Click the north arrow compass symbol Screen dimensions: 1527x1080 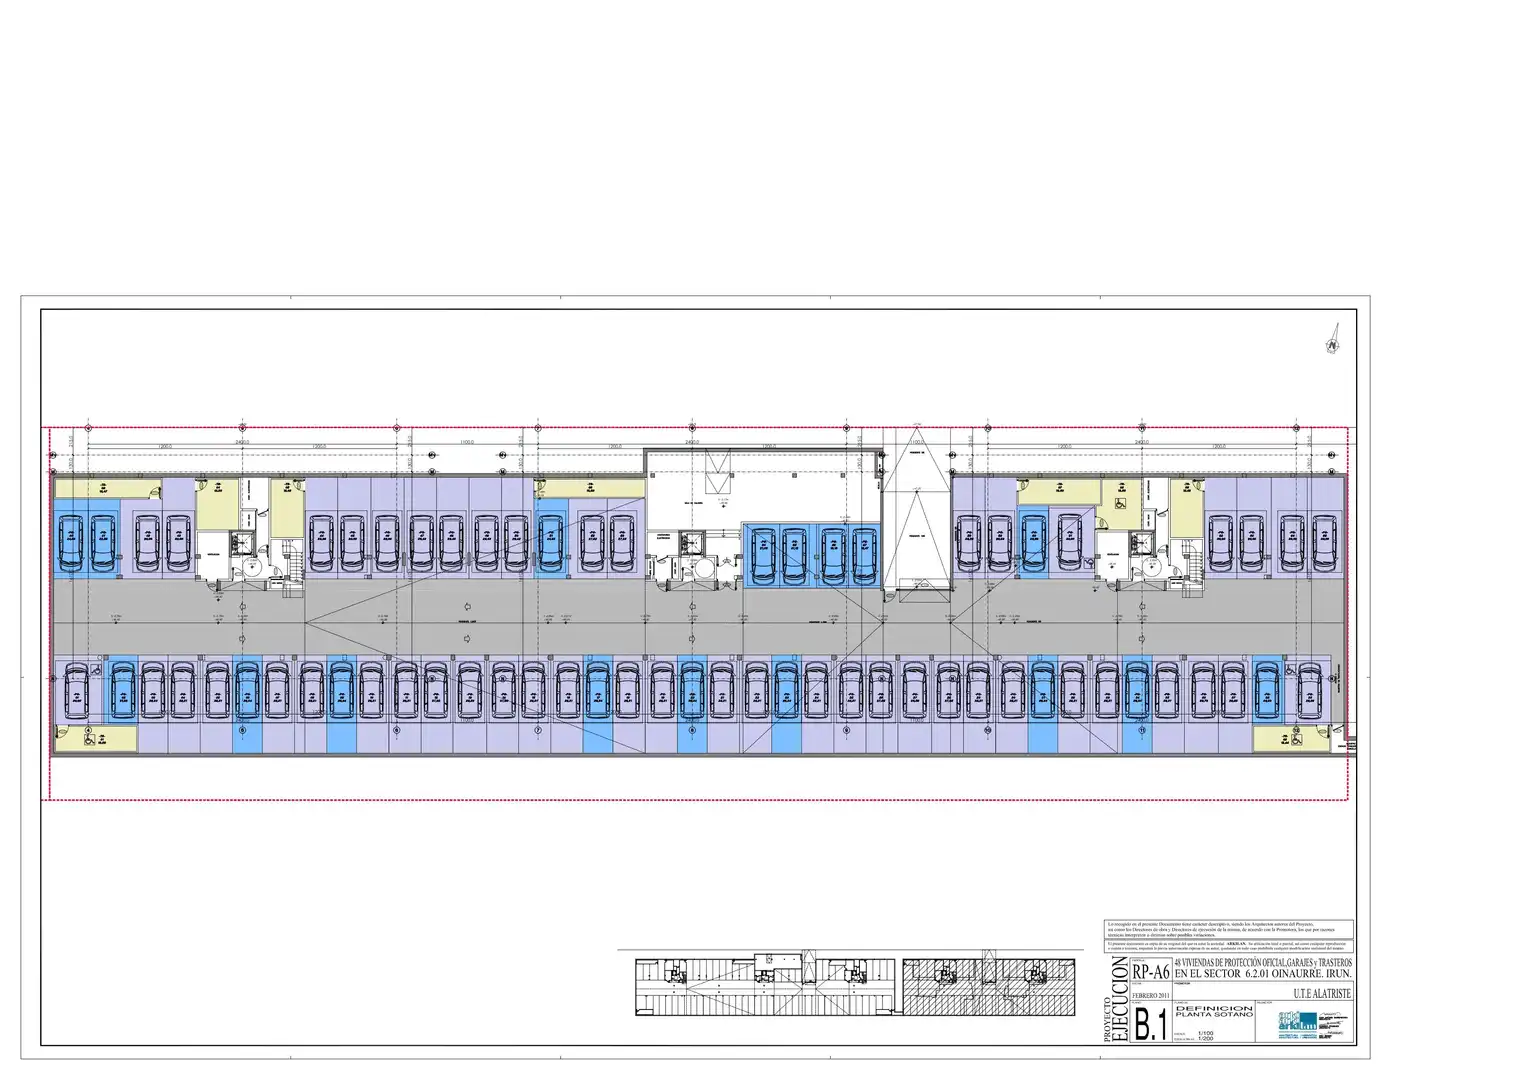pos(1333,346)
